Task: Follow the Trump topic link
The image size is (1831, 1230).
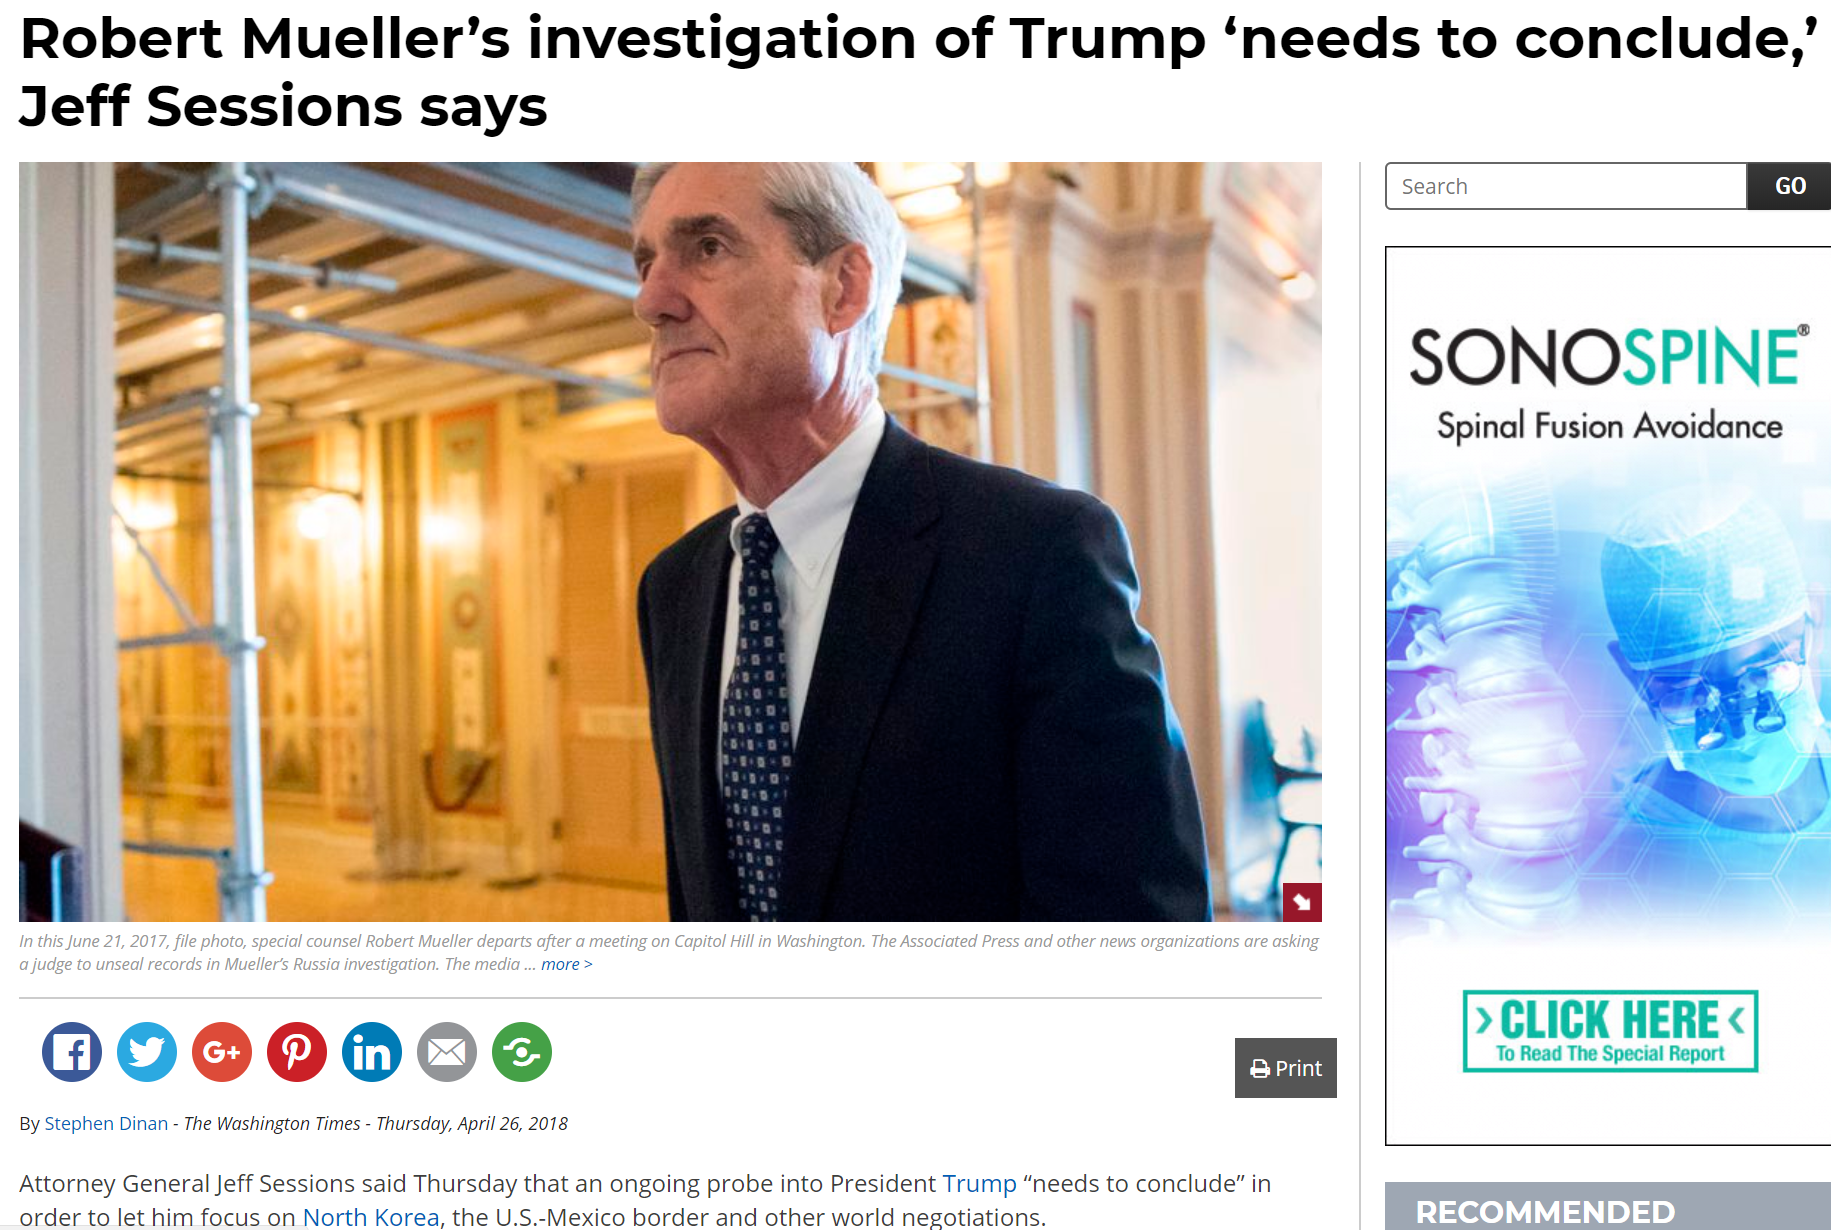Action: 979,1183
